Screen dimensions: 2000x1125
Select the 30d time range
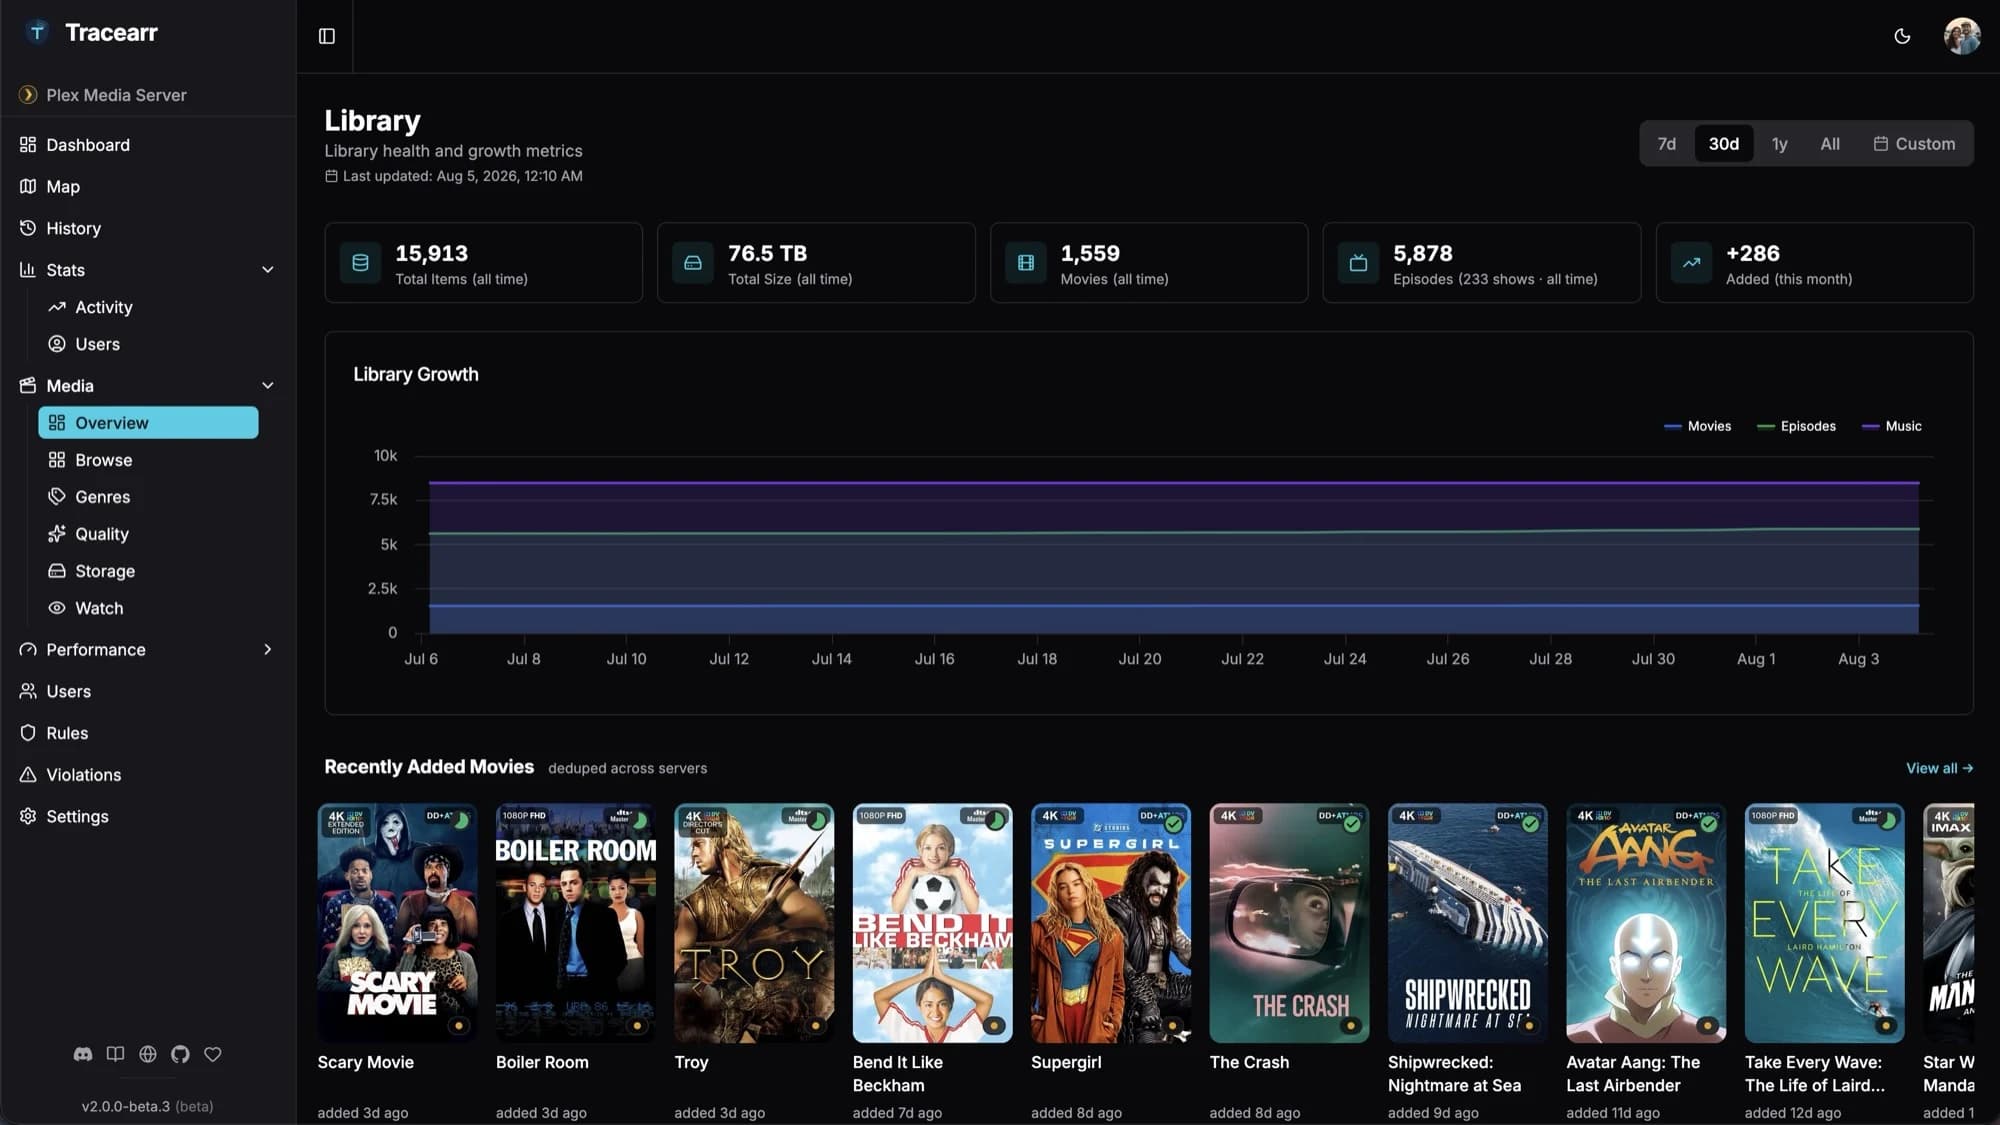pyautogui.click(x=1723, y=144)
